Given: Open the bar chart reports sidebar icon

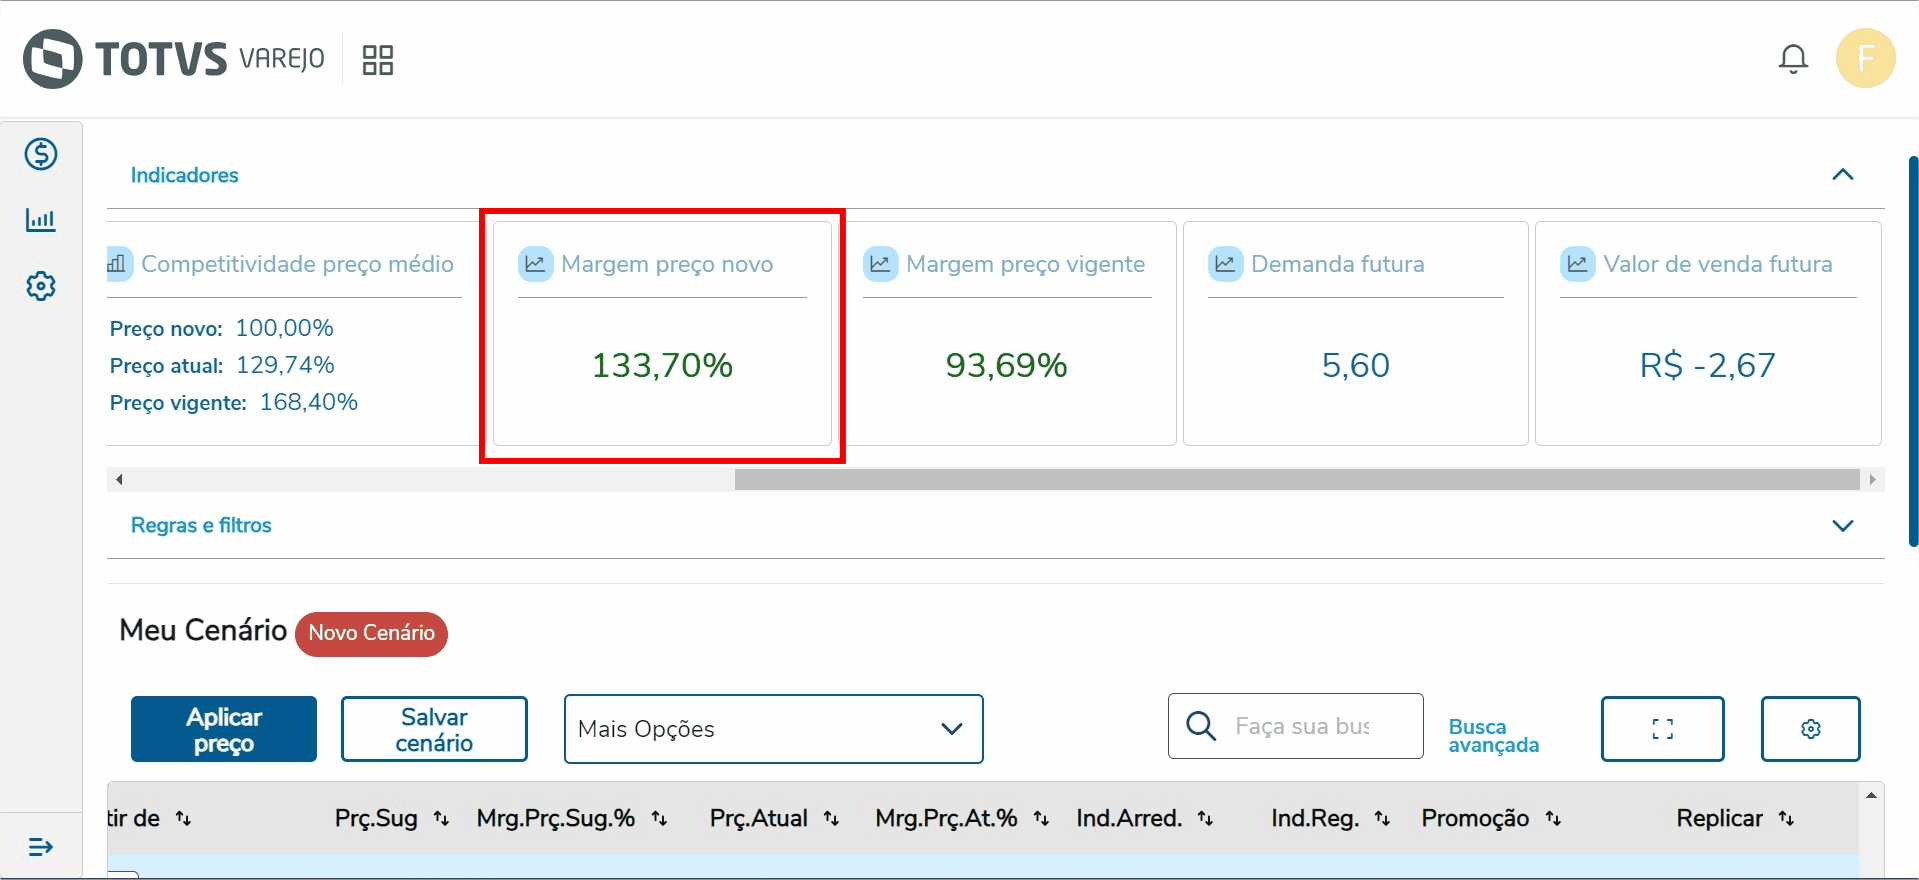Looking at the screenshot, I should (x=41, y=220).
